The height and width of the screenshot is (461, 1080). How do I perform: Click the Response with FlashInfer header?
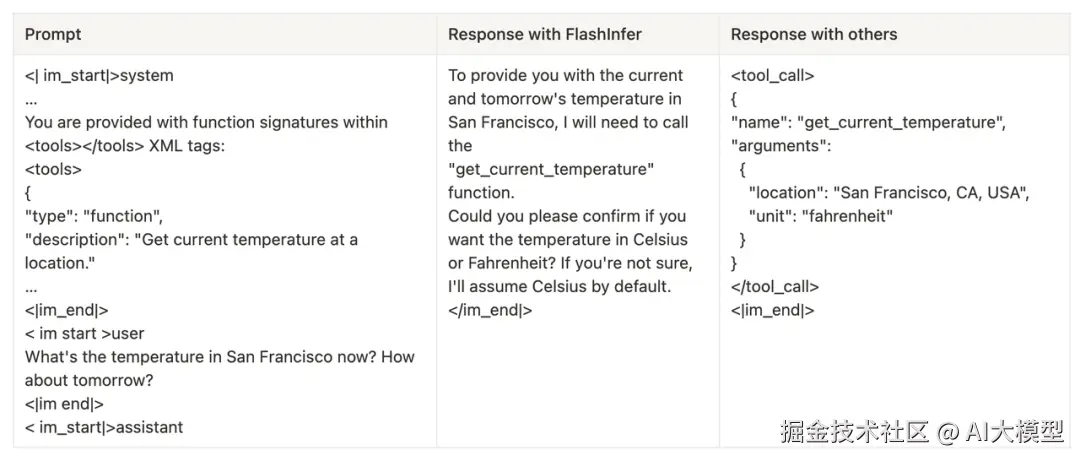coord(545,34)
